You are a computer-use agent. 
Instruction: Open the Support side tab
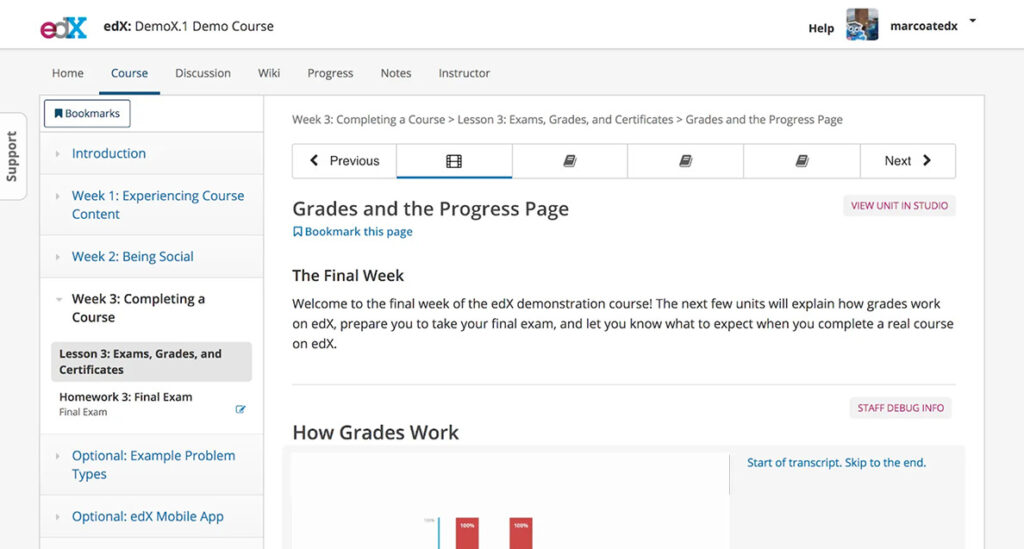12,156
